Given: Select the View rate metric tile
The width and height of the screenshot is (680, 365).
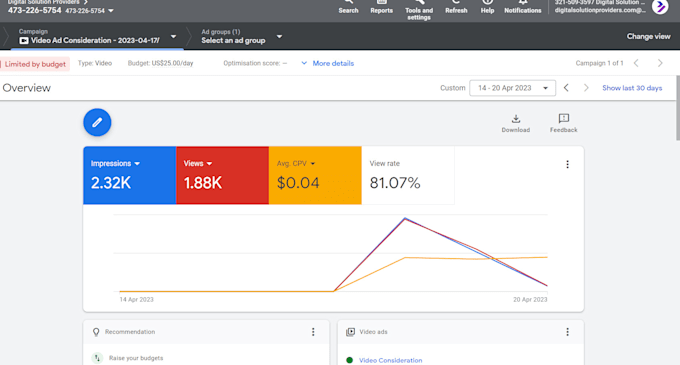Looking at the screenshot, I should 408,175.
